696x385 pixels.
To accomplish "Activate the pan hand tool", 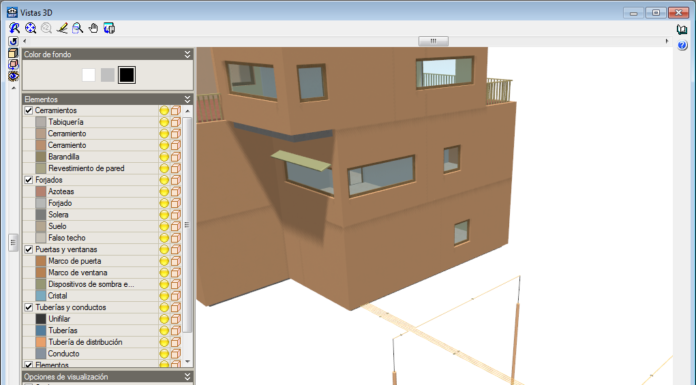I will pyautogui.click(x=93, y=28).
